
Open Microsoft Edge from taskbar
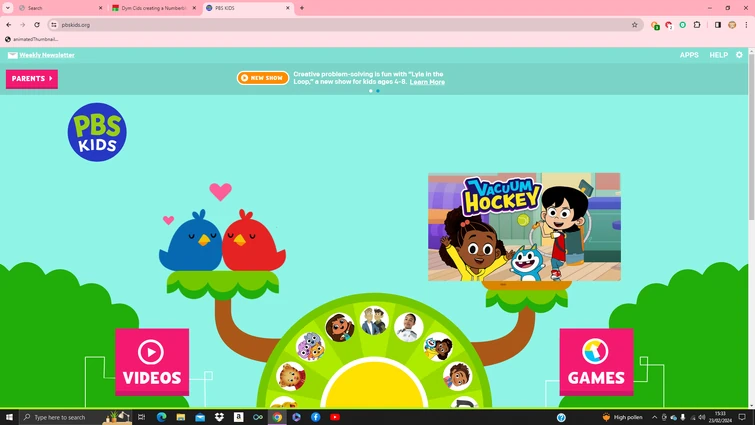pos(161,417)
